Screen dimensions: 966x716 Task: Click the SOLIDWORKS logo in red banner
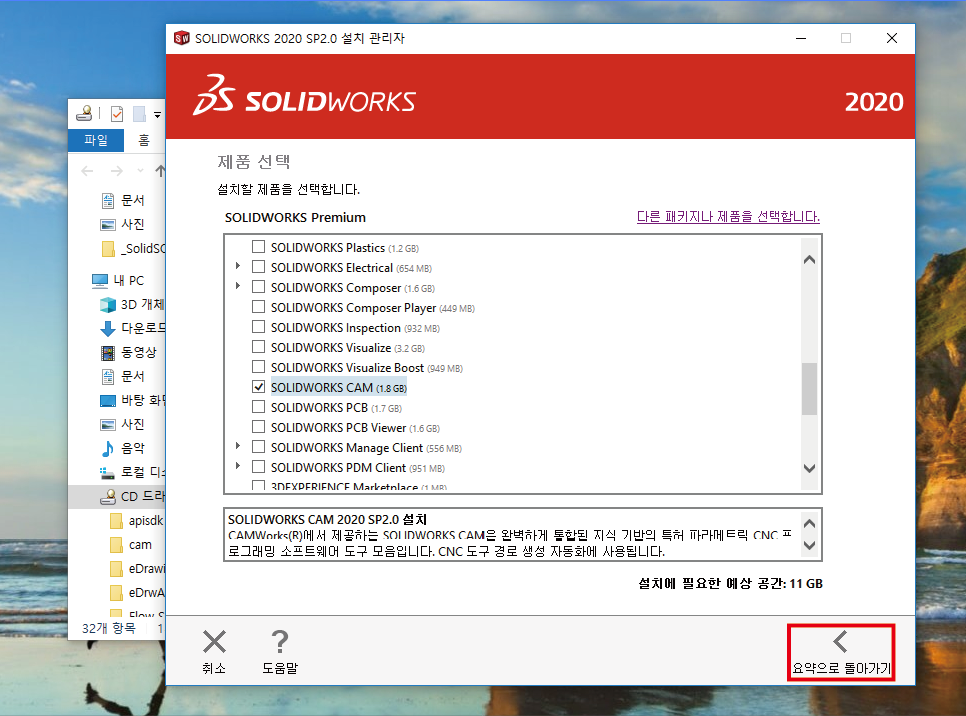[x=304, y=96]
